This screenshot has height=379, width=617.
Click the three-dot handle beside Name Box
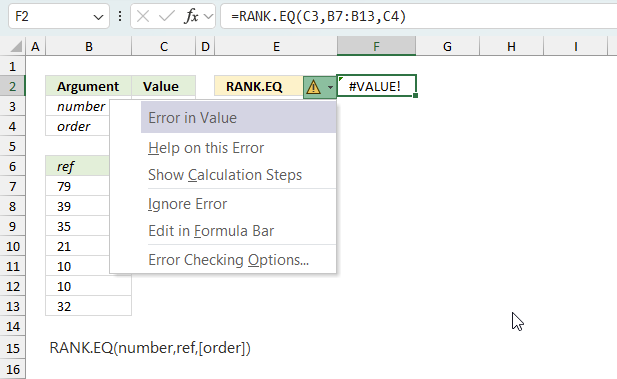point(120,17)
